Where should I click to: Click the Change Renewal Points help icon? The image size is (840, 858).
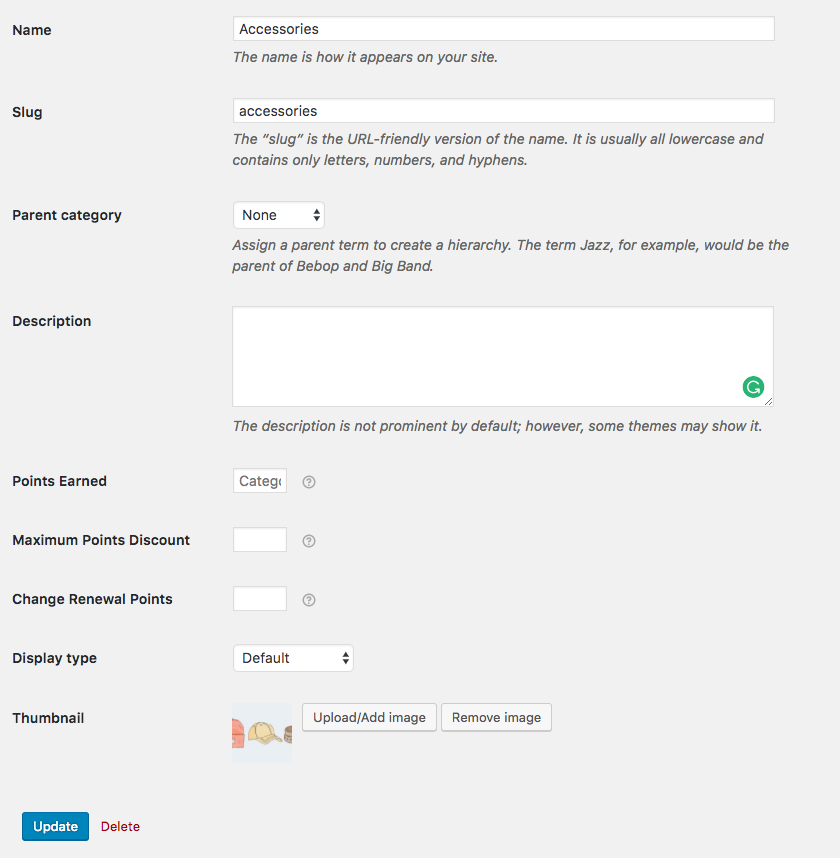click(x=308, y=599)
